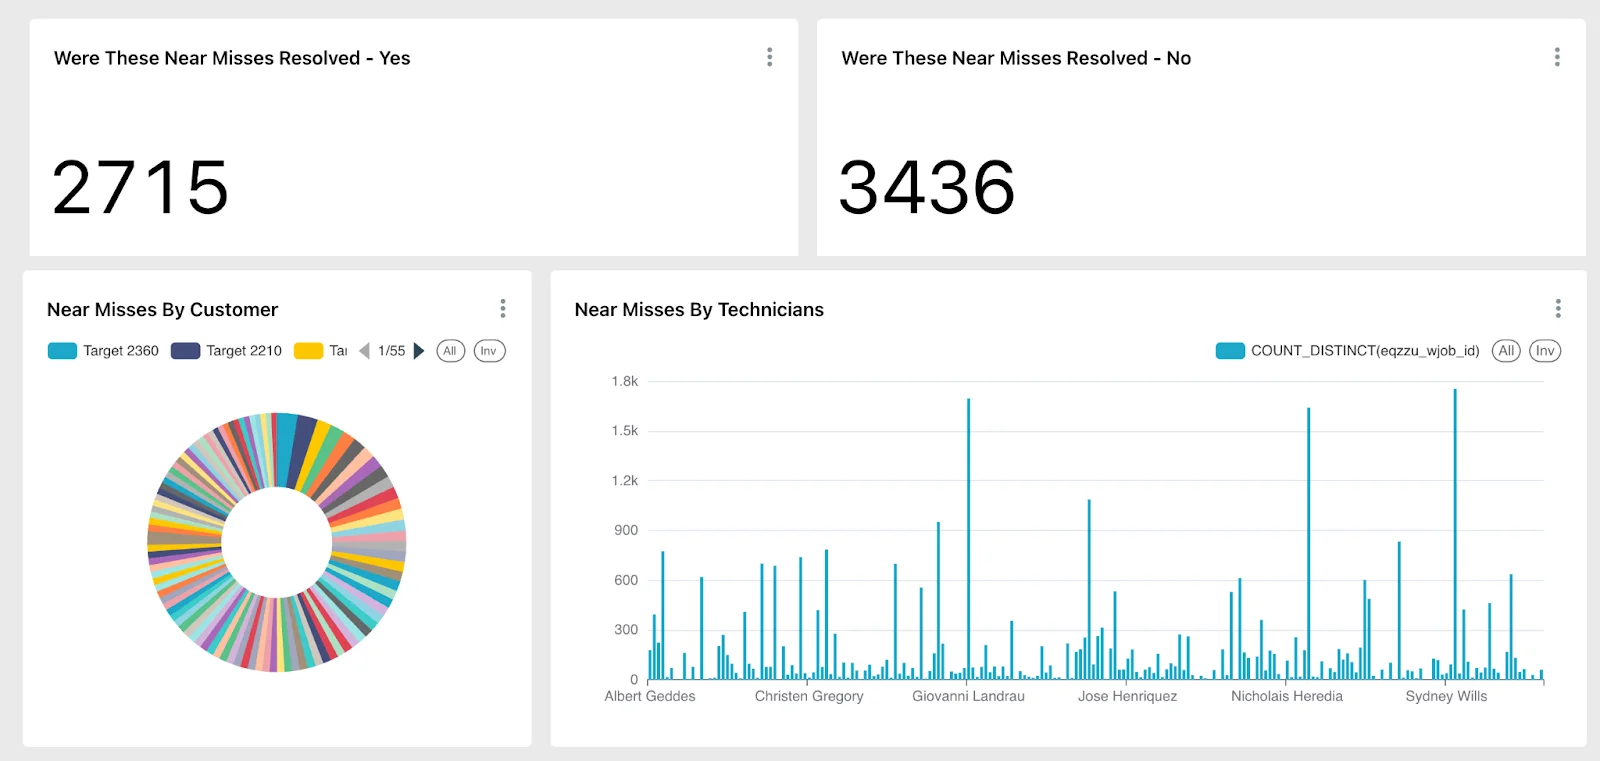Click the 2715 resolved count value

click(140, 187)
